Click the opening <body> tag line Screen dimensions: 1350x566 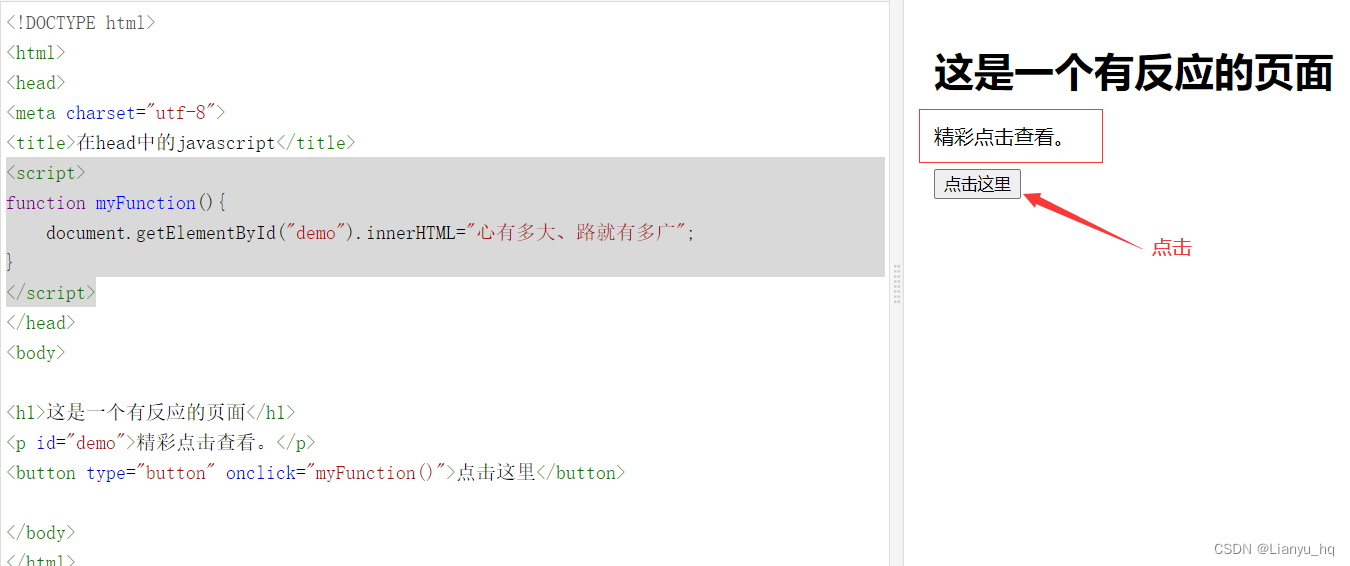click(x=36, y=353)
